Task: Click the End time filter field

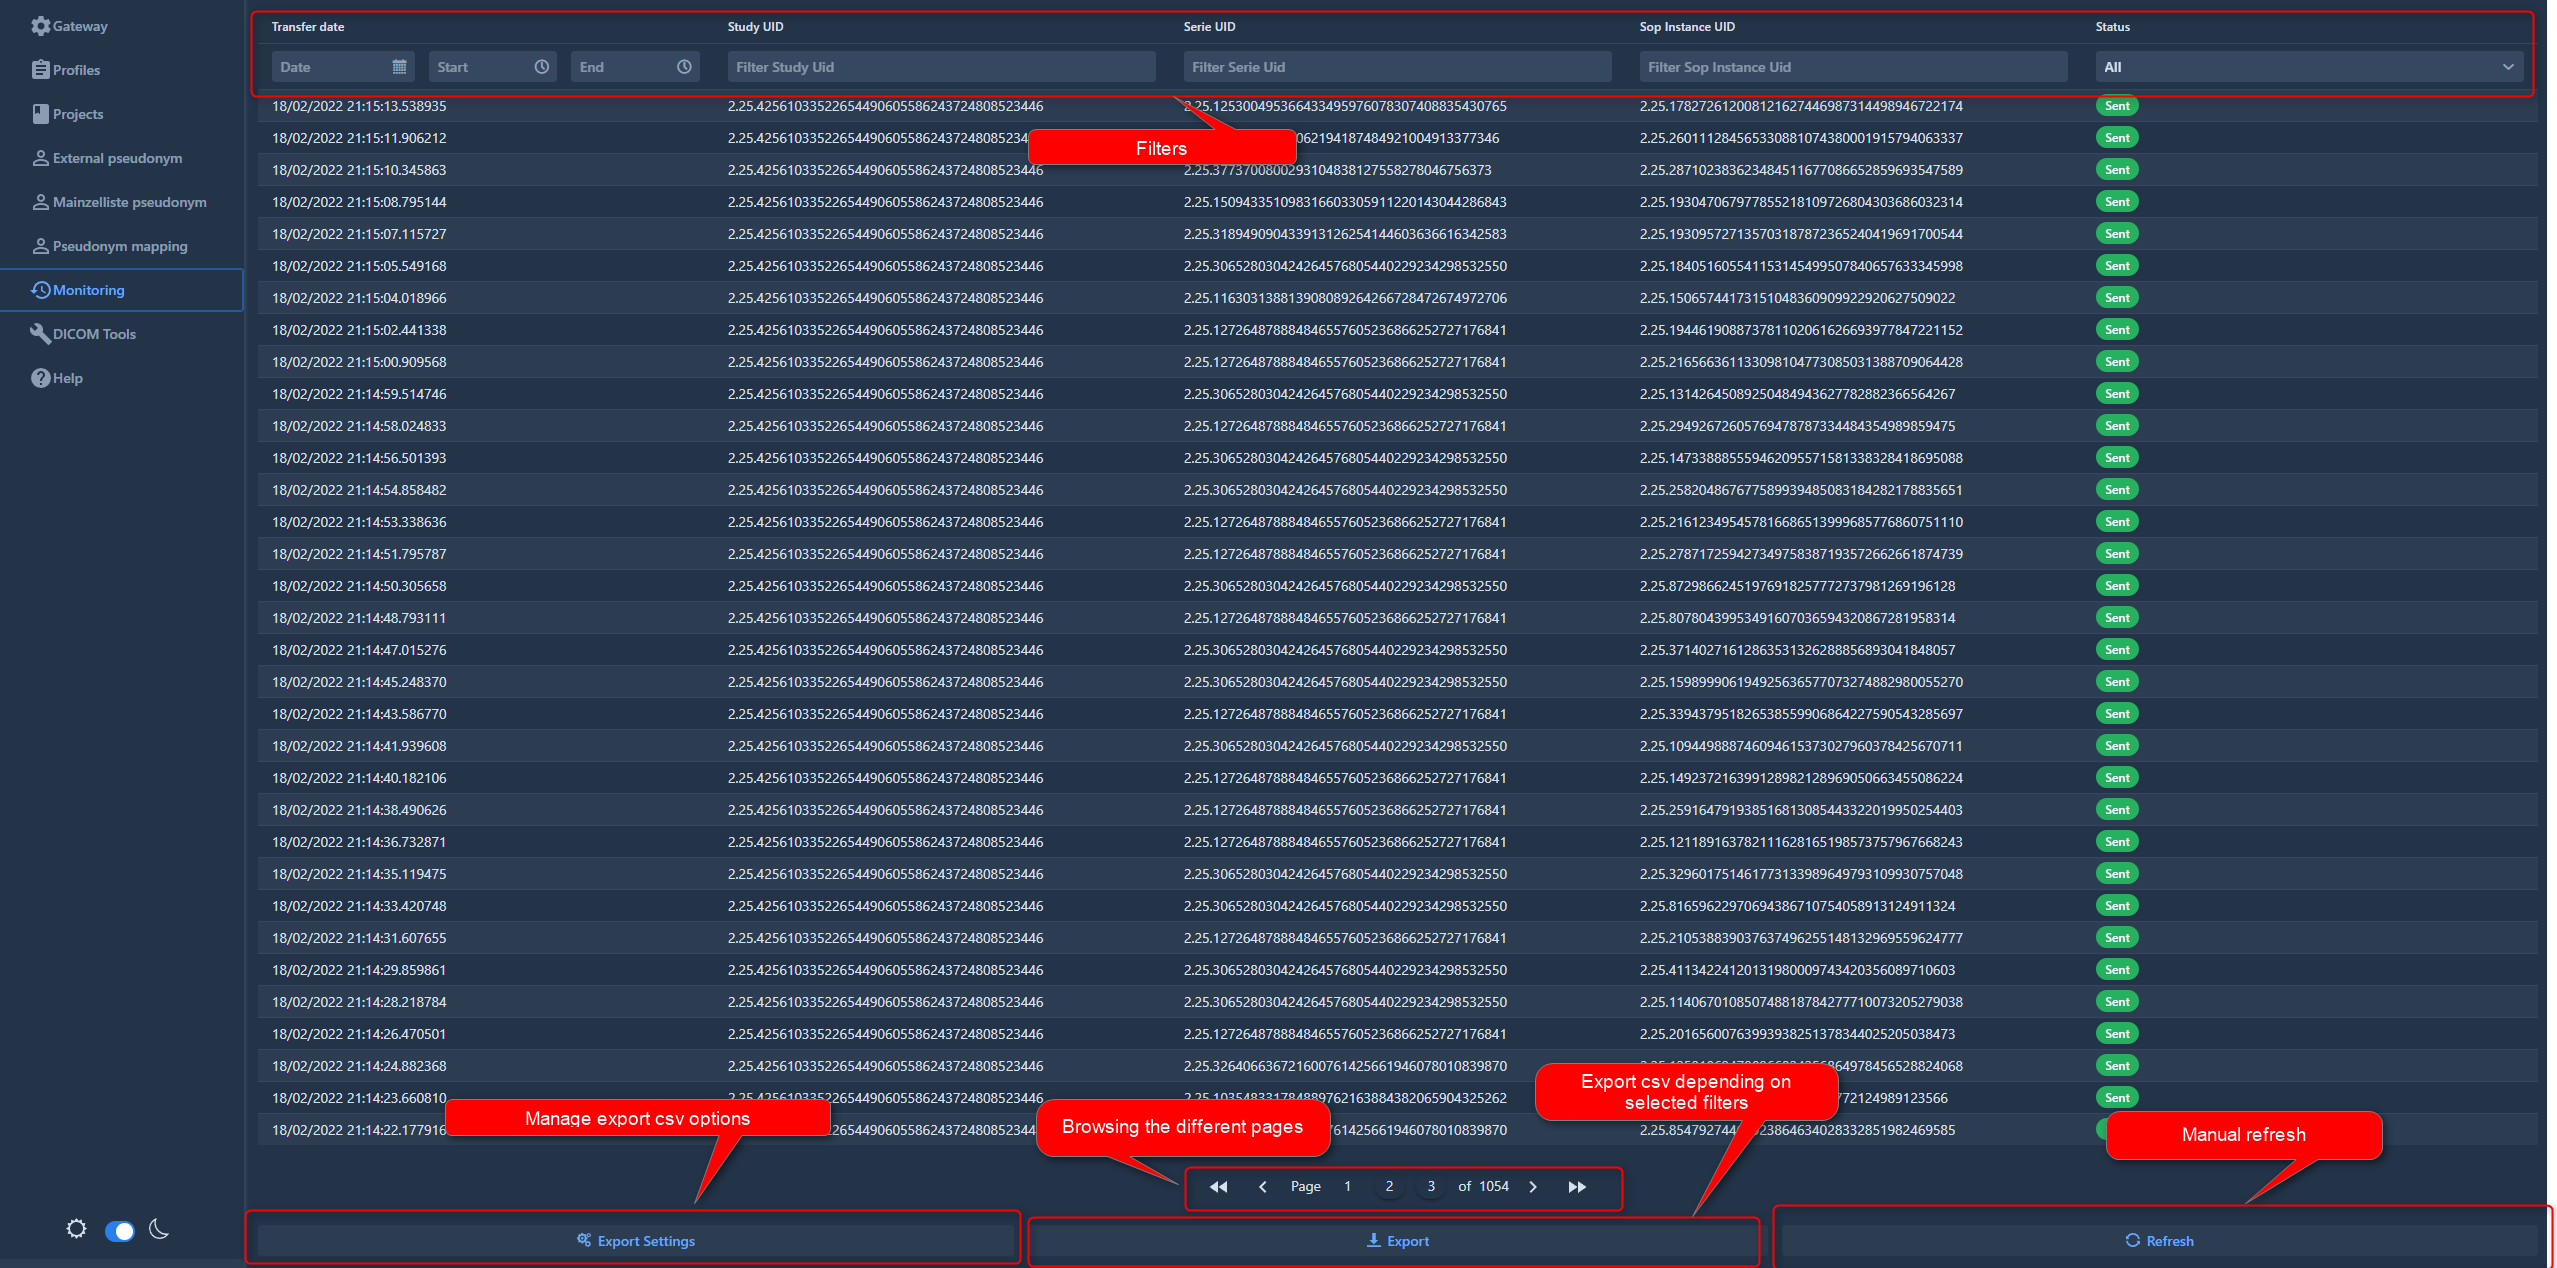Action: click(635, 67)
